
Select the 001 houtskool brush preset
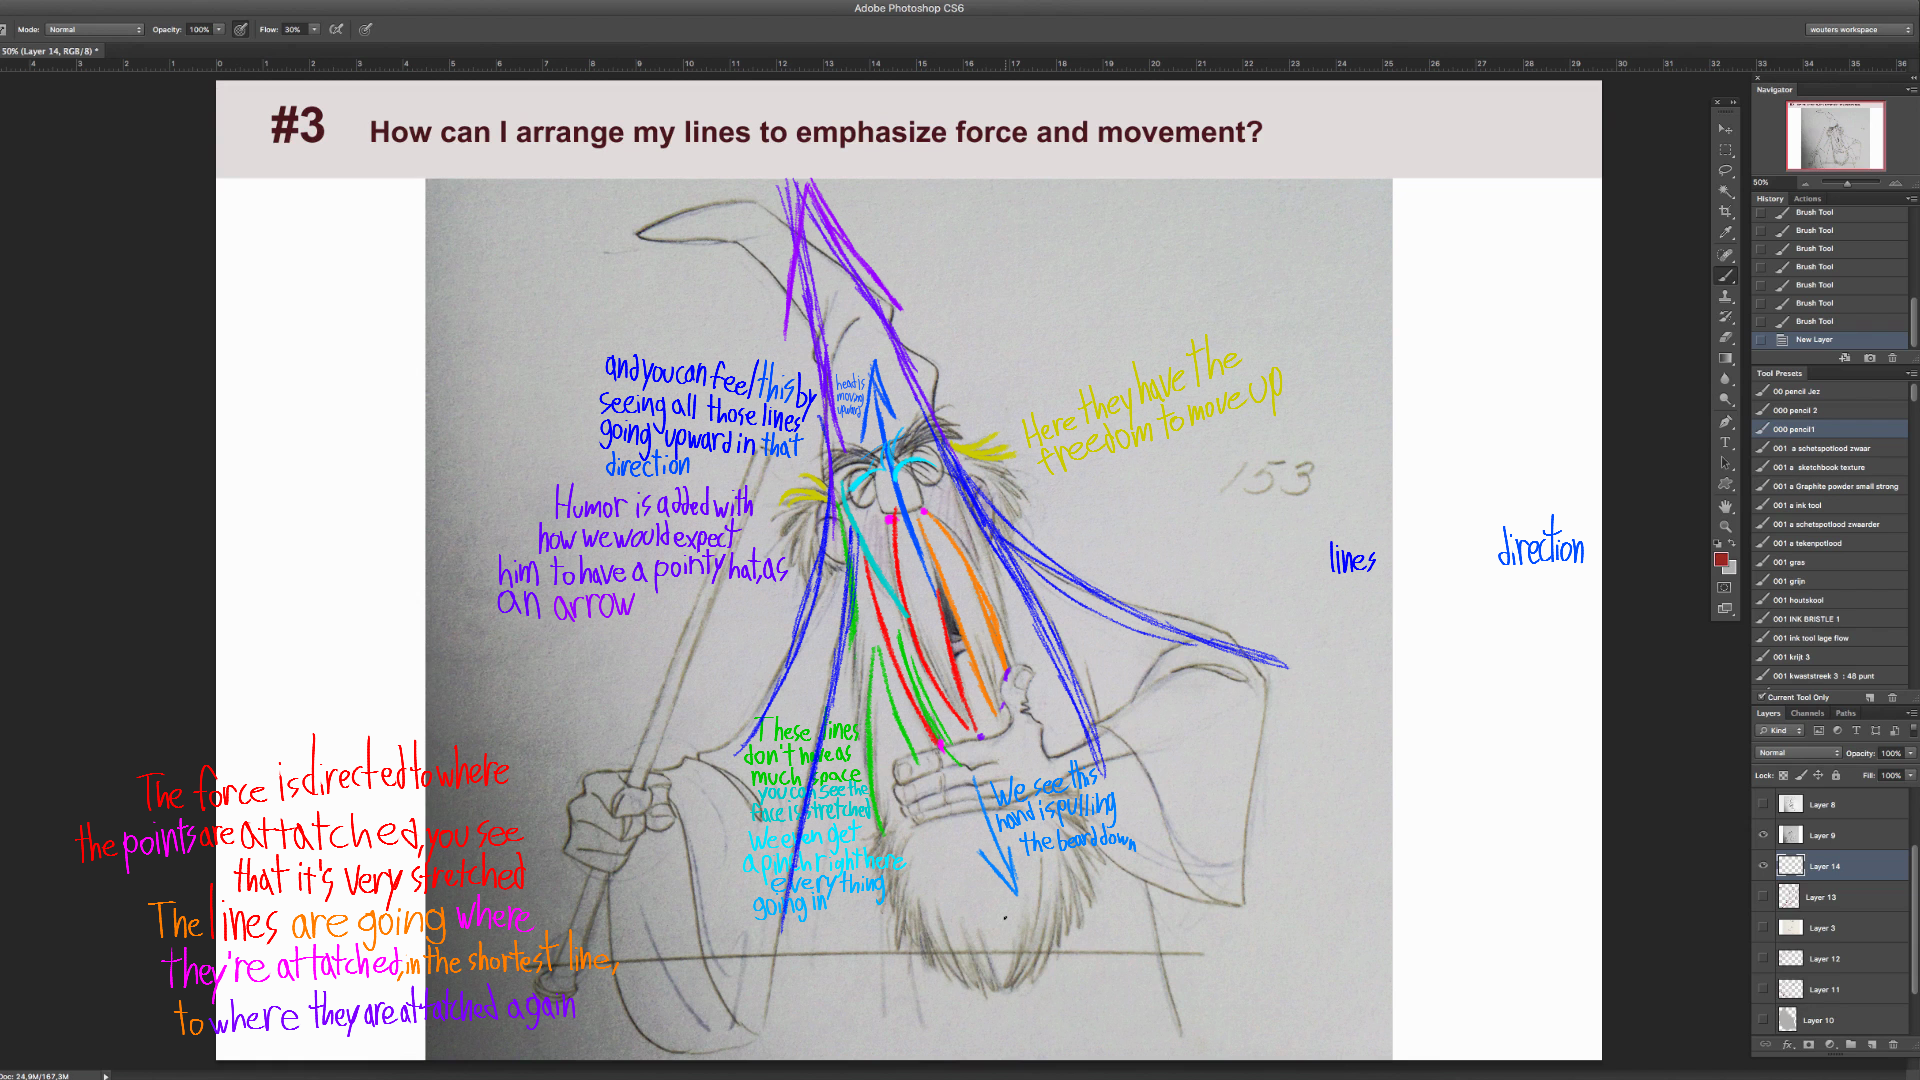coord(1830,600)
